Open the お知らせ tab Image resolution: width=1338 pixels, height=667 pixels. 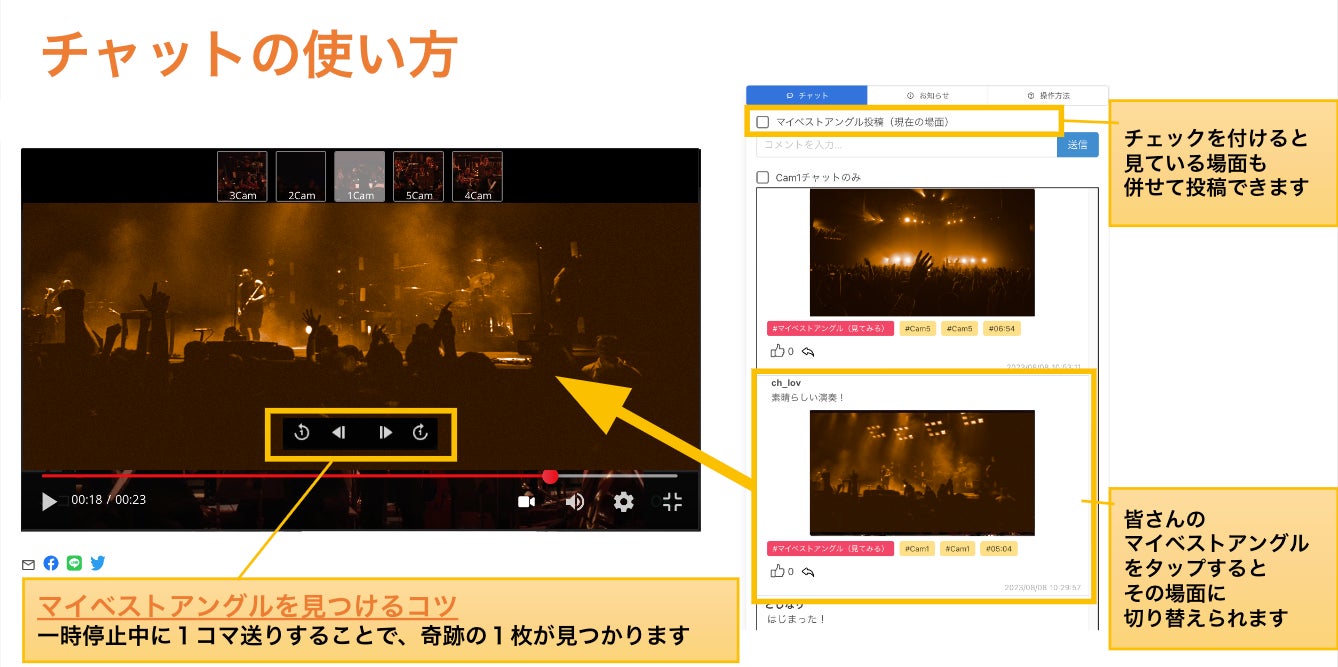(927, 95)
